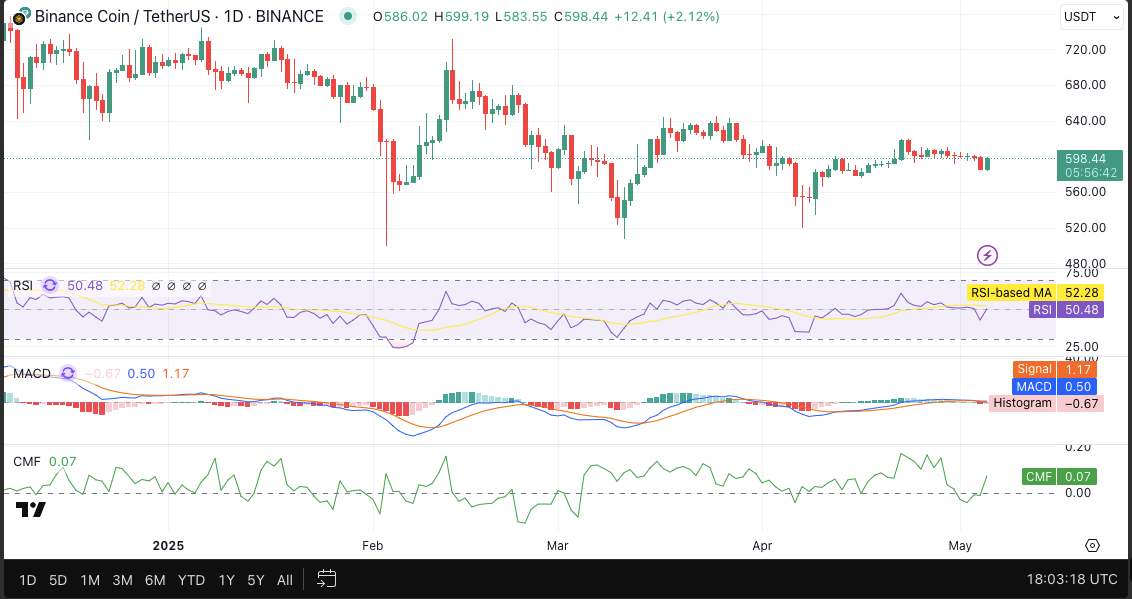Click the 520.00 price axis label

click(1086, 228)
